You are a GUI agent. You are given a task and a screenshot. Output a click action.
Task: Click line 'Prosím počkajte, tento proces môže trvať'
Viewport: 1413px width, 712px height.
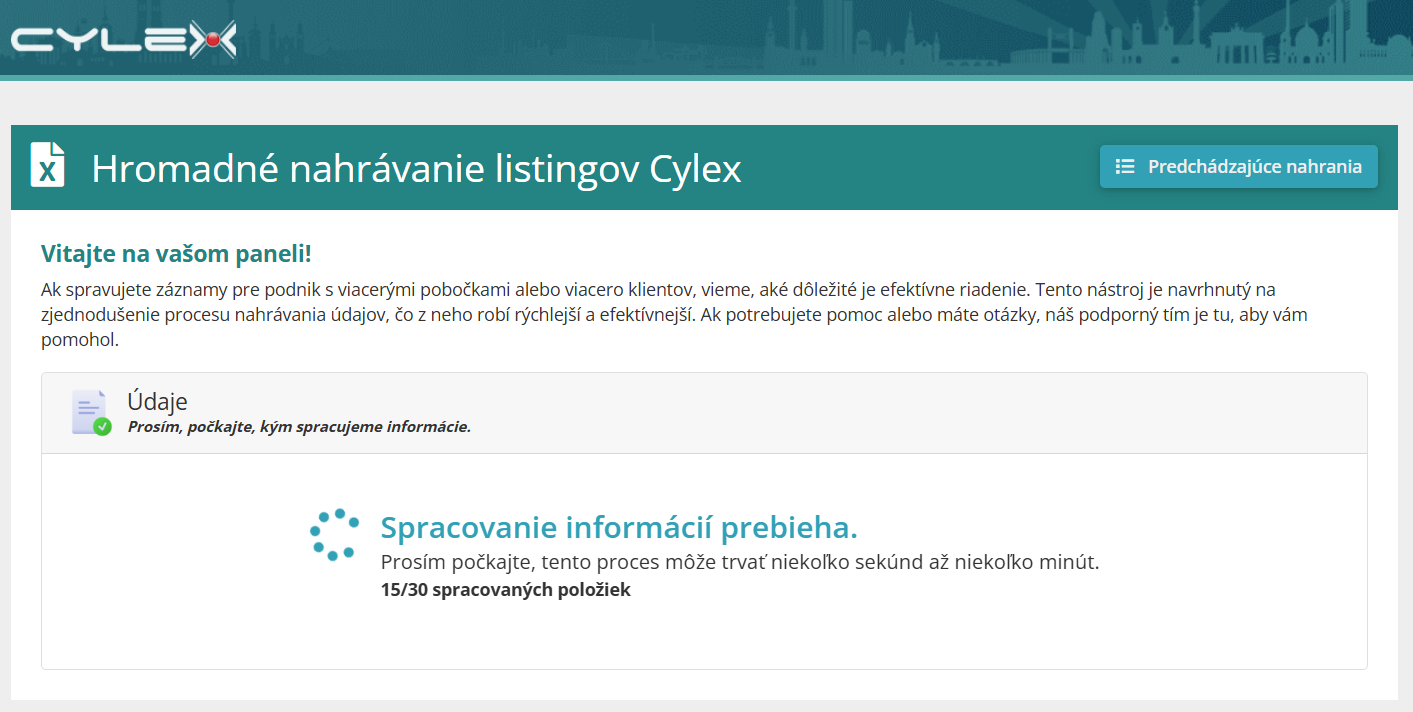[x=740, y=562]
